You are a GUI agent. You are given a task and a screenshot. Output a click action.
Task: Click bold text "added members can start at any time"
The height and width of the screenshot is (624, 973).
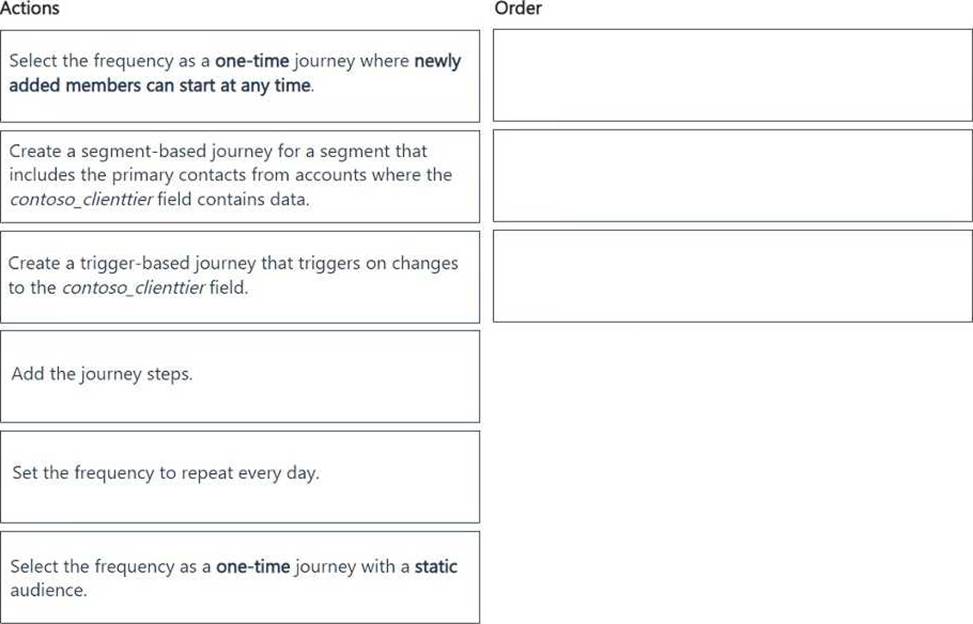pos(160,85)
